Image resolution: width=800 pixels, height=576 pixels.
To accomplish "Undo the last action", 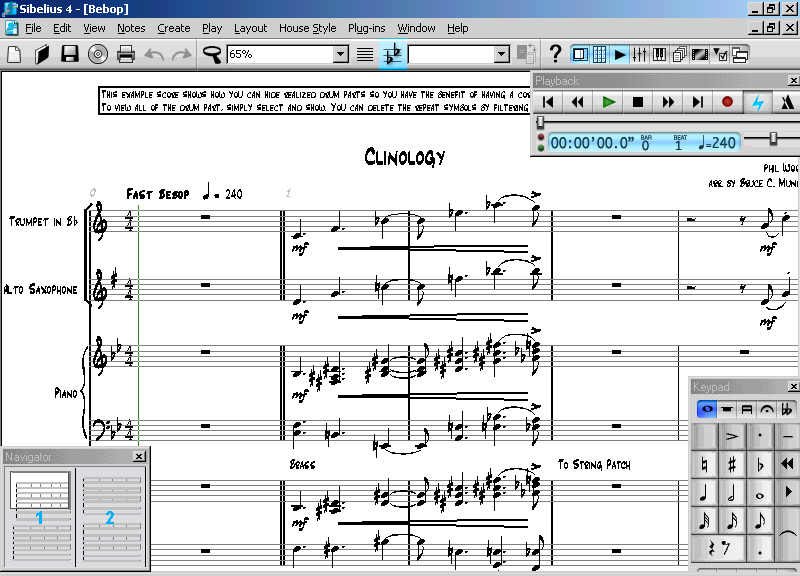I will [x=154, y=54].
